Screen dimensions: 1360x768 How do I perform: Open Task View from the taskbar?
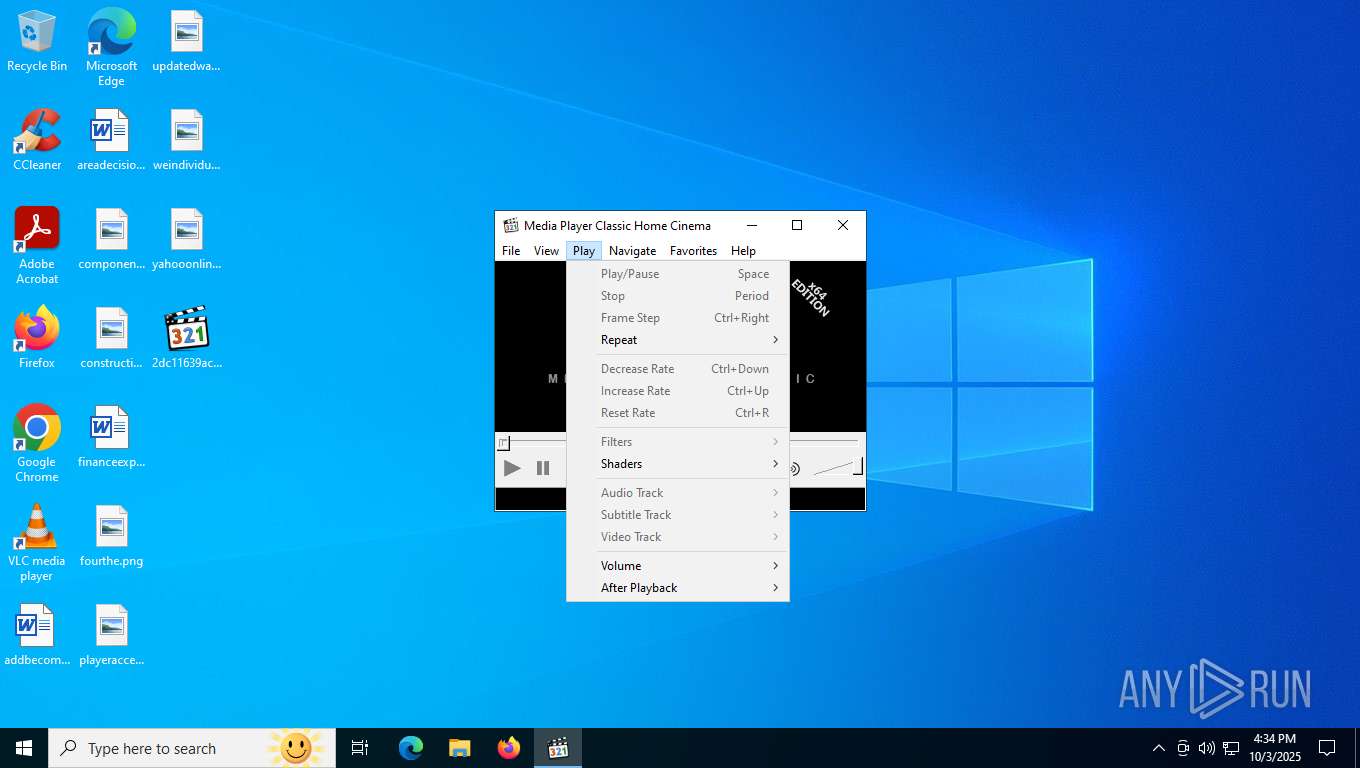[x=360, y=748]
